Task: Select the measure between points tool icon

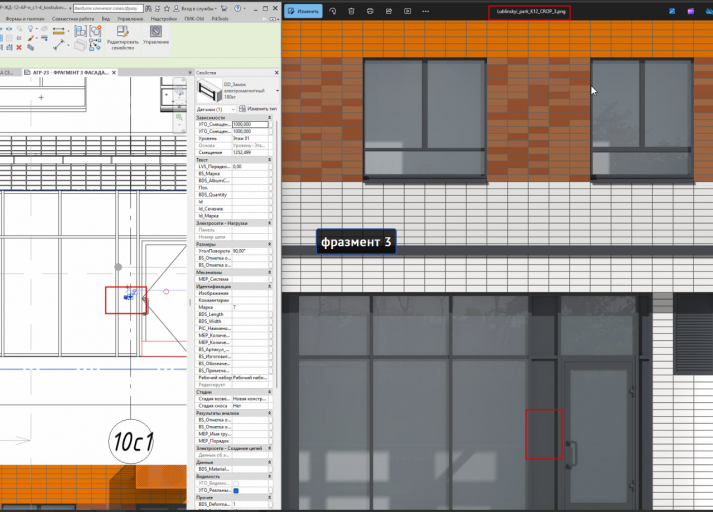Action: click(59, 45)
